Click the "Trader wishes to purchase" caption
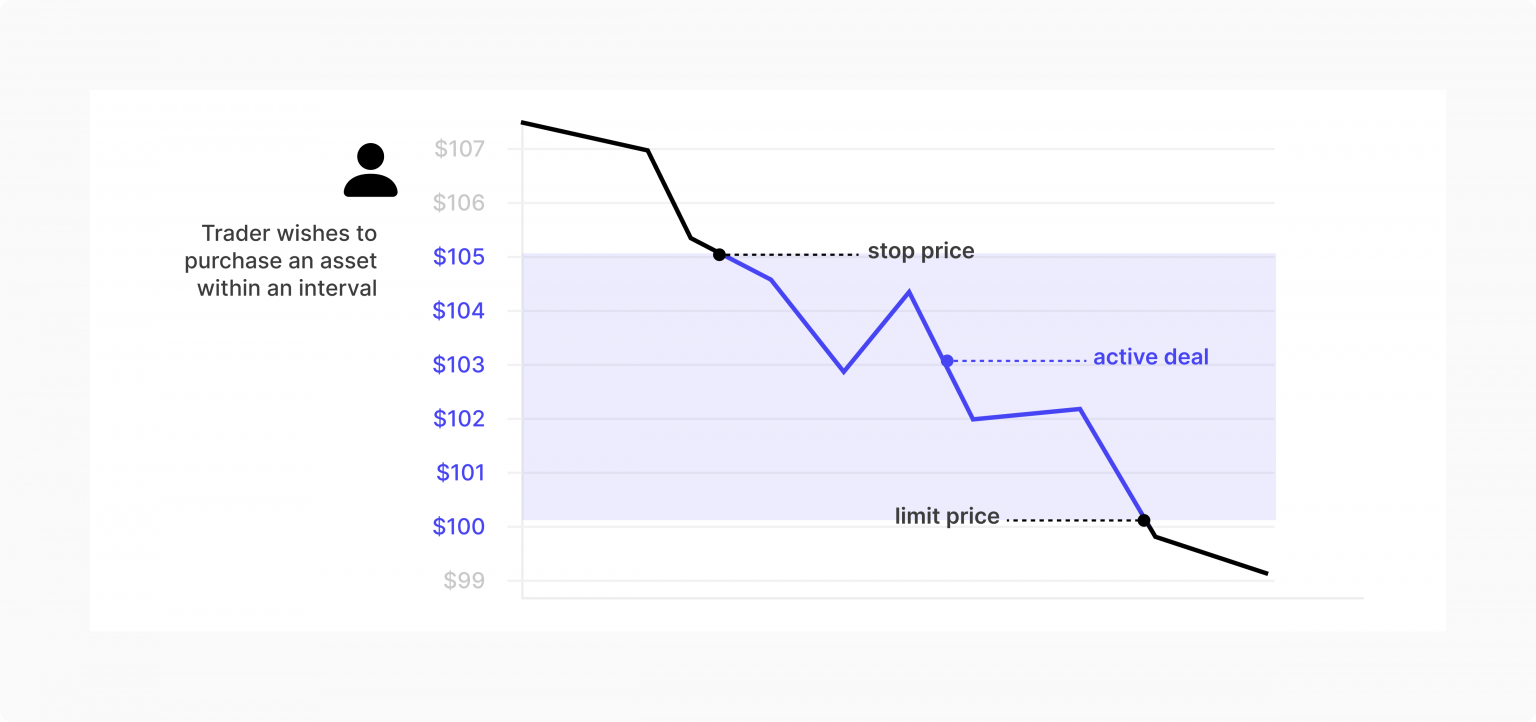Image resolution: width=1536 pixels, height=722 pixels. tap(282, 261)
